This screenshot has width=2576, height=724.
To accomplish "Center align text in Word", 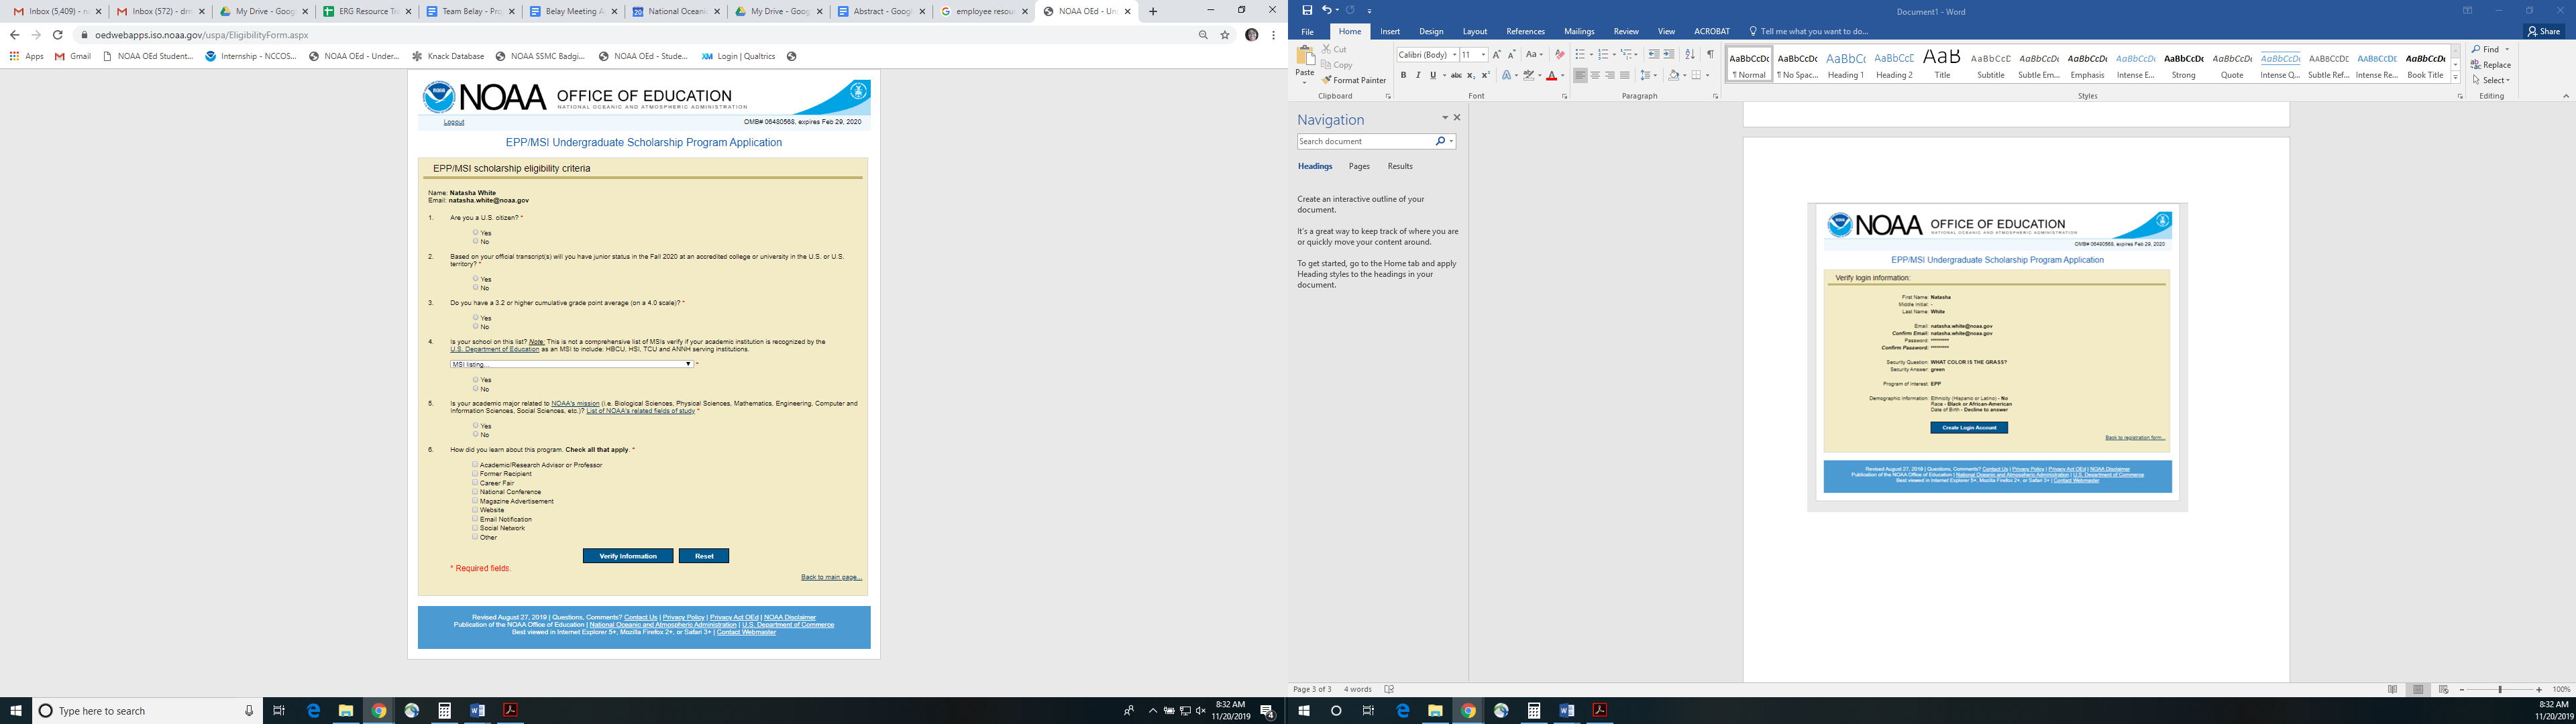I will click(x=1595, y=75).
